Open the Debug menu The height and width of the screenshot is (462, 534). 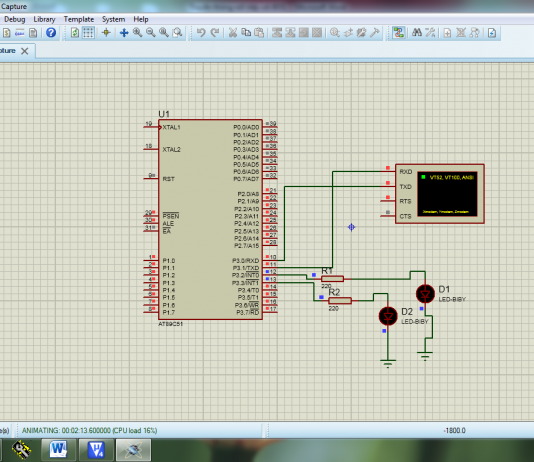15,19
